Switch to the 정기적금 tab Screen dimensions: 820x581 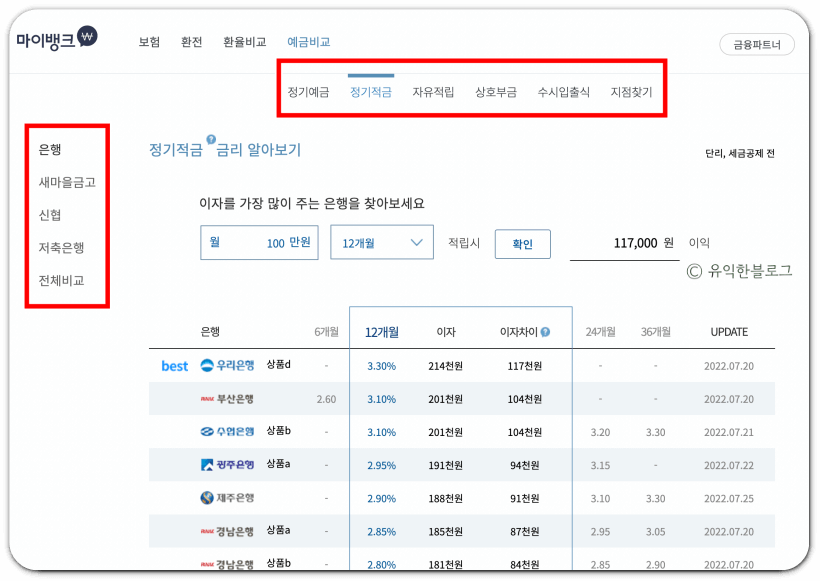371,92
